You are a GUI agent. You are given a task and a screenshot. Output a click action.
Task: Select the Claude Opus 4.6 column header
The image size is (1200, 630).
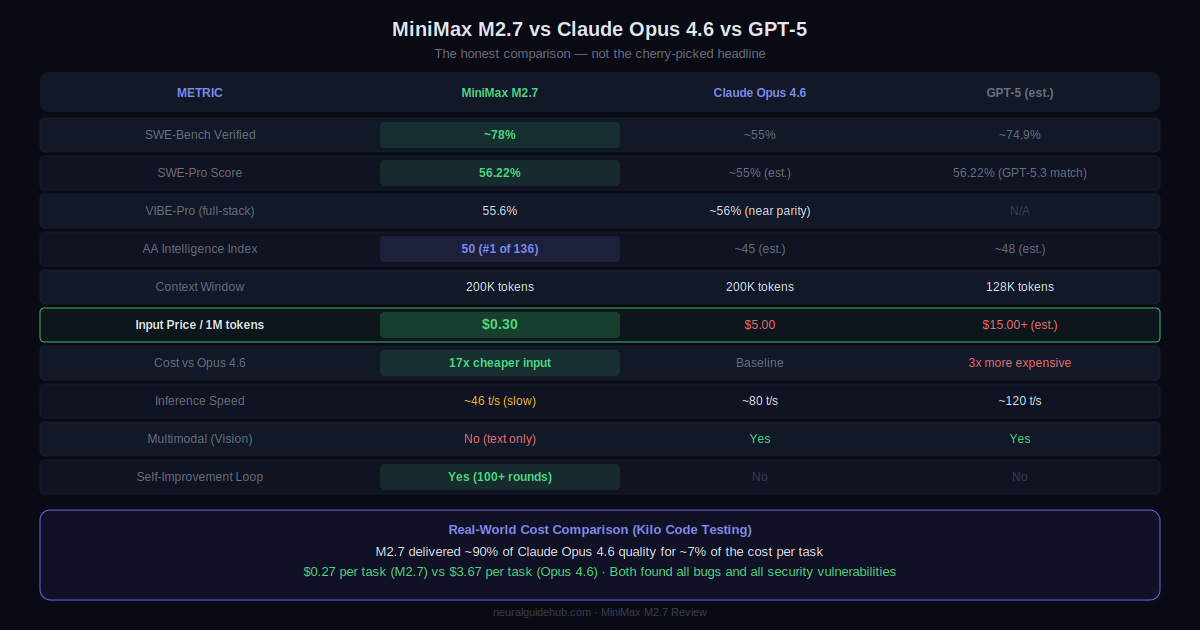(759, 93)
